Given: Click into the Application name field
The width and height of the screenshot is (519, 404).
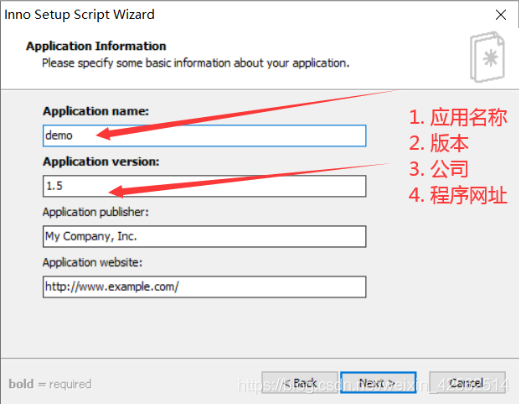Looking at the screenshot, I should [x=204, y=136].
